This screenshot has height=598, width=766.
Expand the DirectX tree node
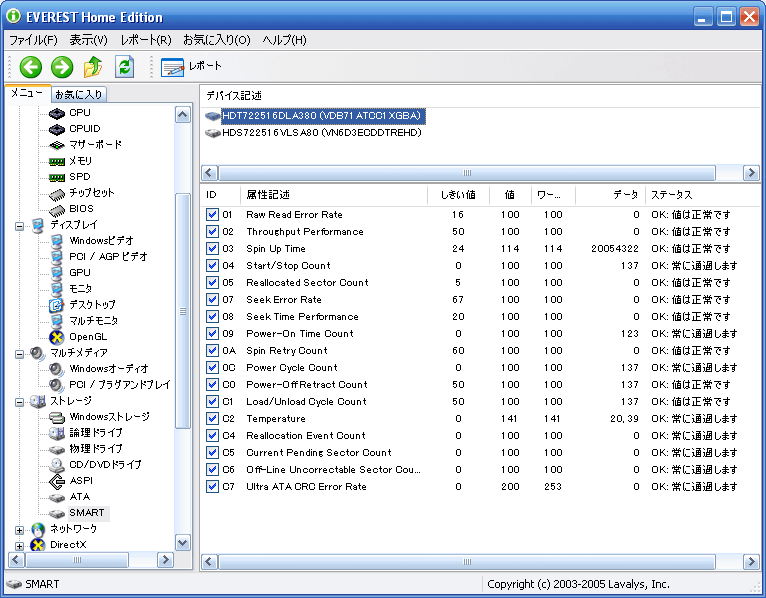[19, 546]
